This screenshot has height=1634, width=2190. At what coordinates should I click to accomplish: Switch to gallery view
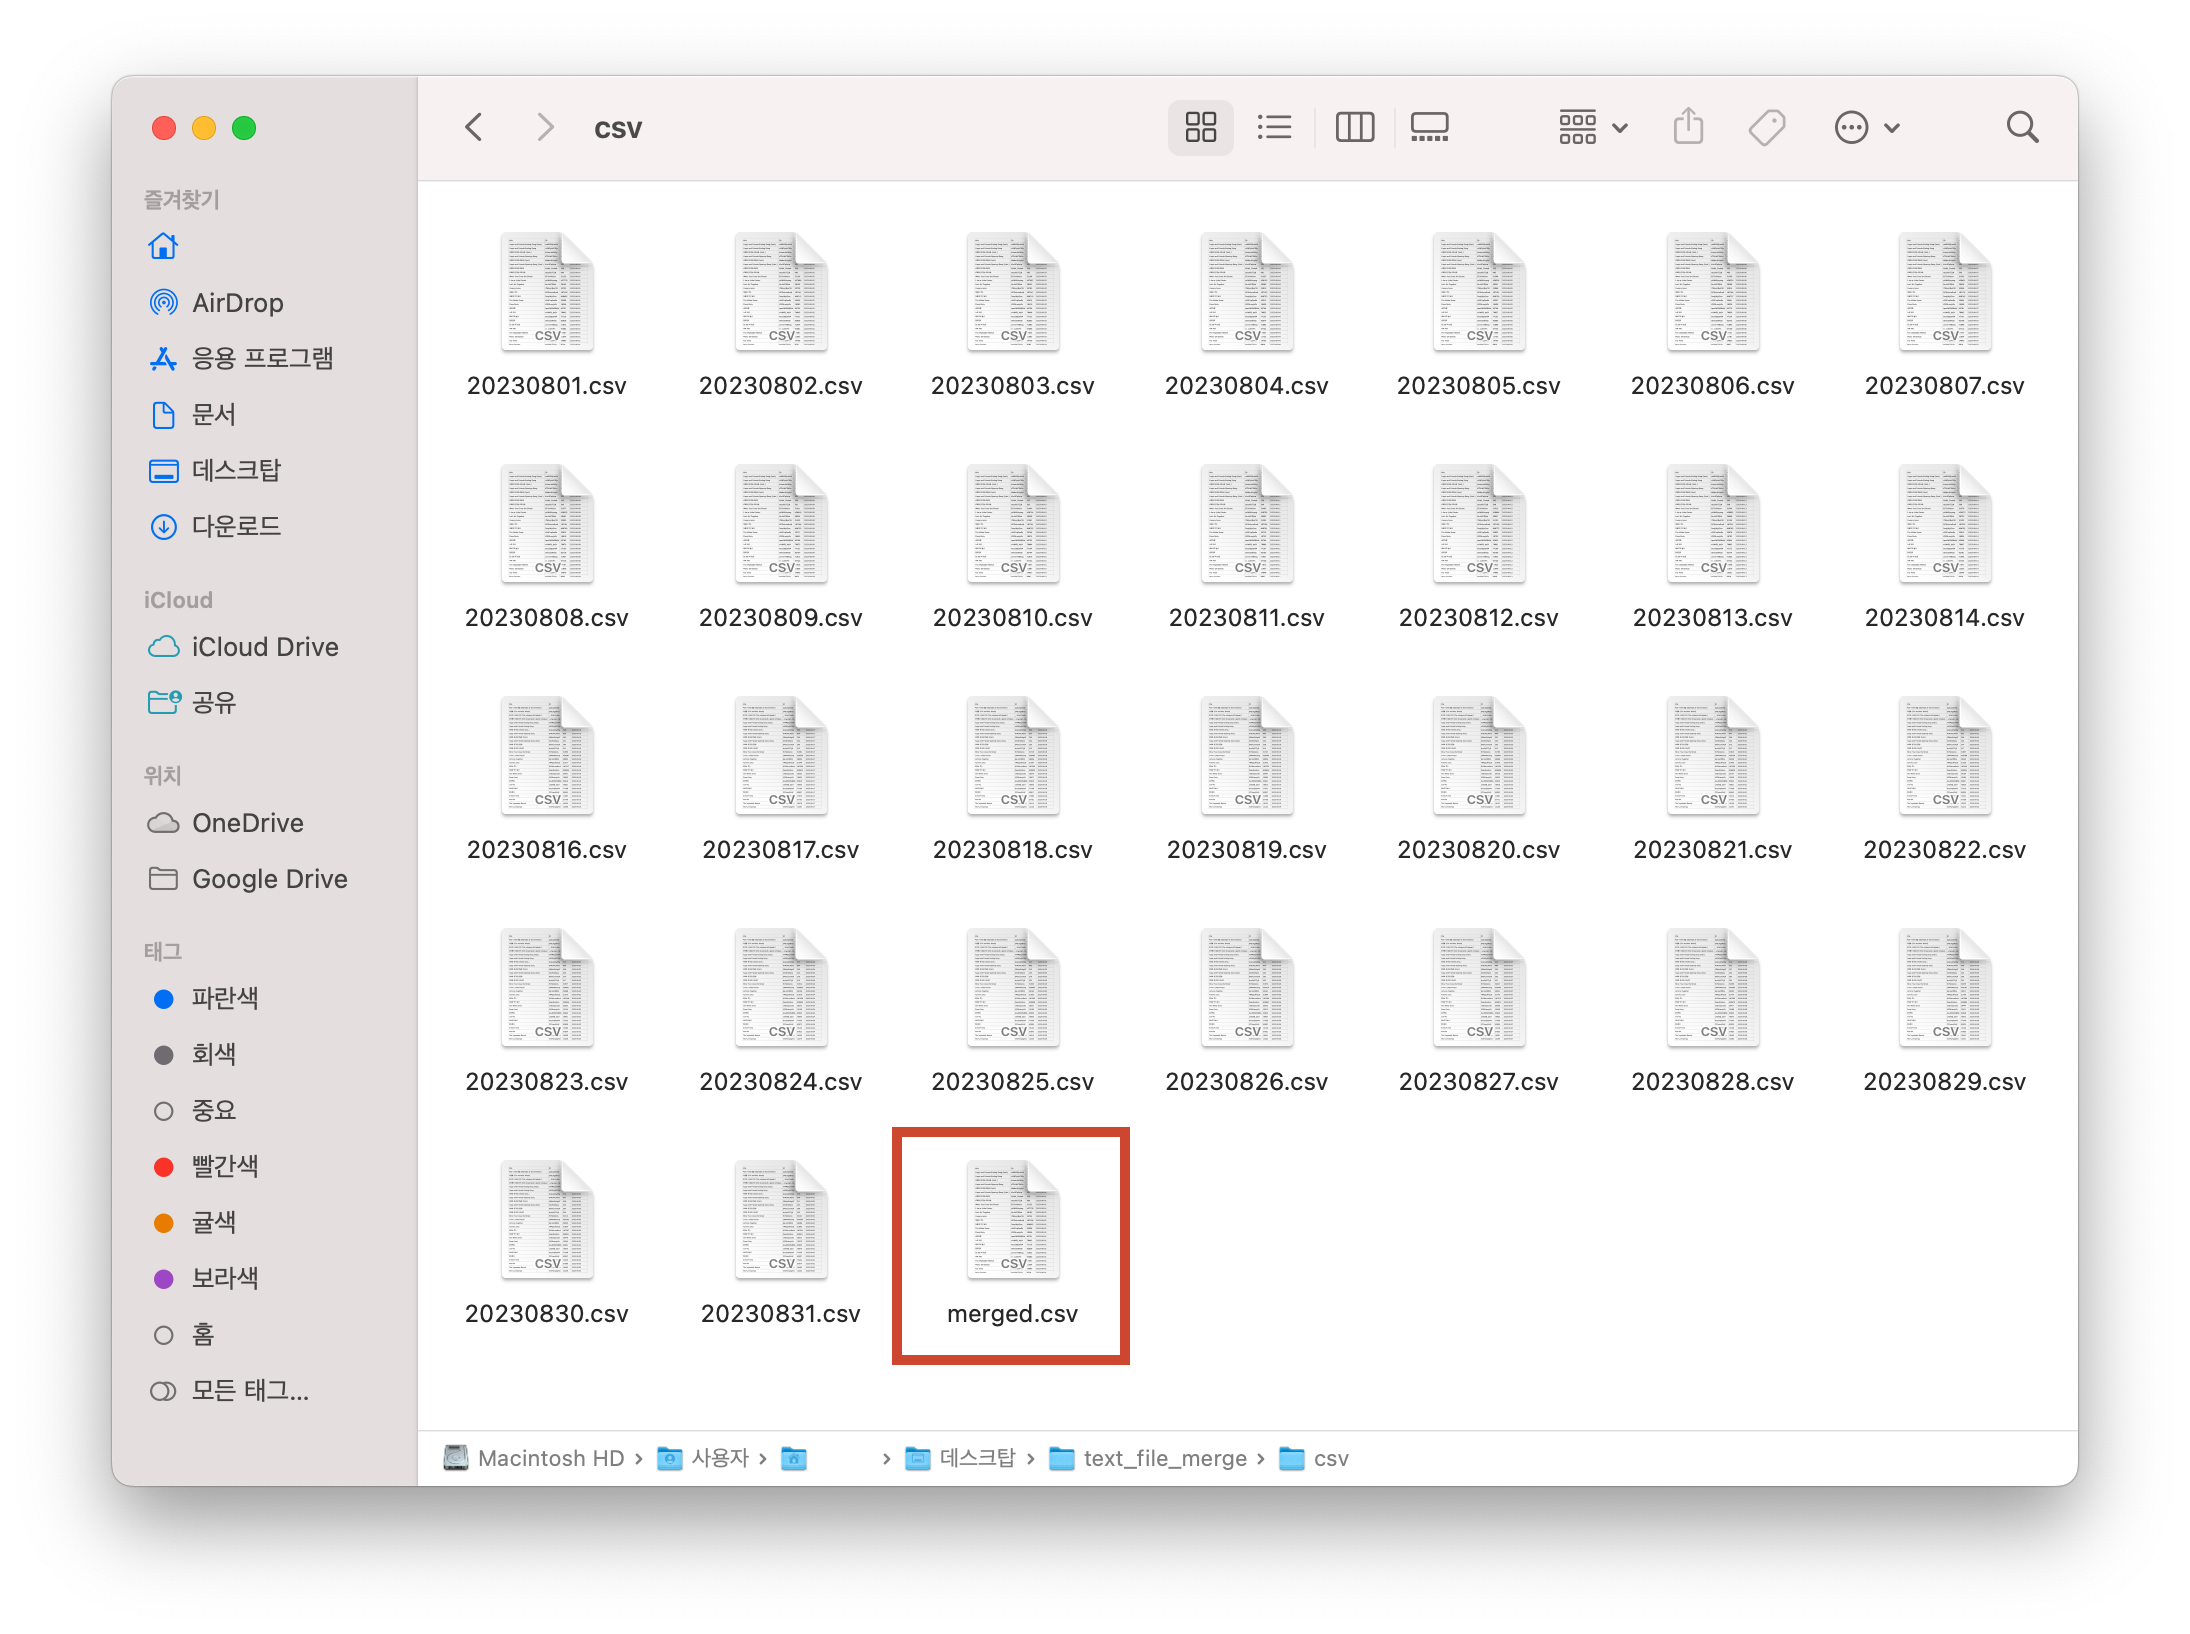[x=1429, y=127]
